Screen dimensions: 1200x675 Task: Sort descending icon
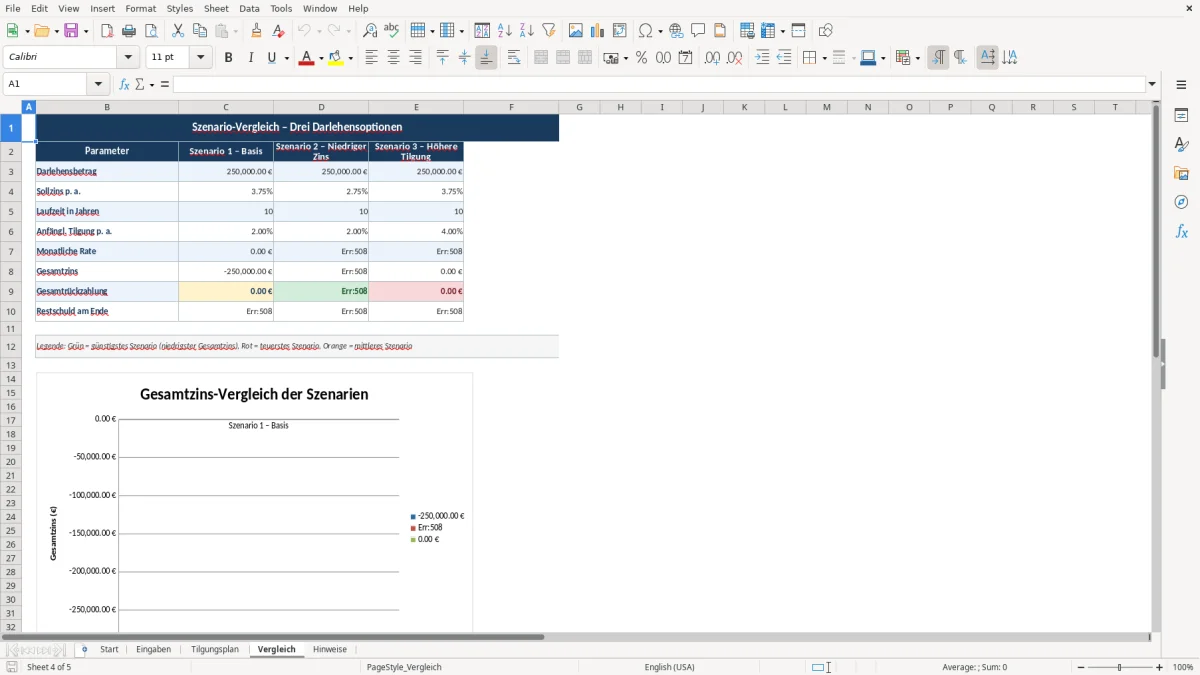coord(527,31)
